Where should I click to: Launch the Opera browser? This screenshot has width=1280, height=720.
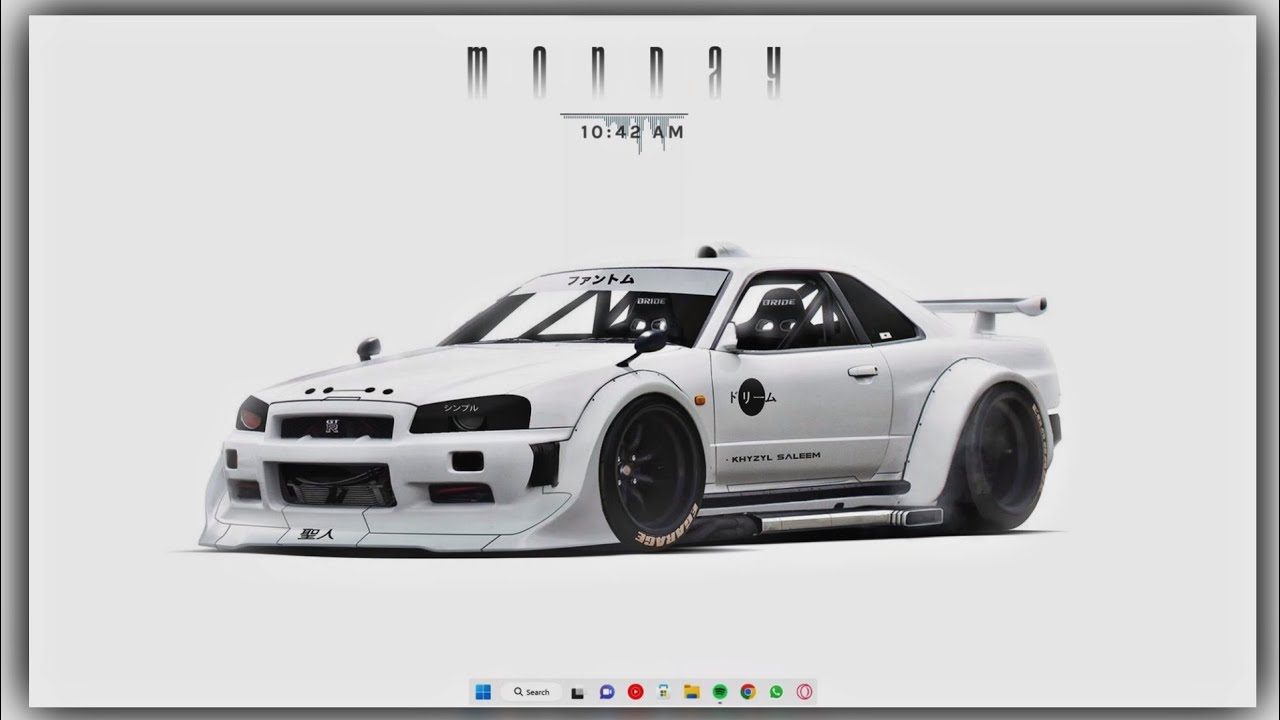pyautogui.click(x=804, y=691)
